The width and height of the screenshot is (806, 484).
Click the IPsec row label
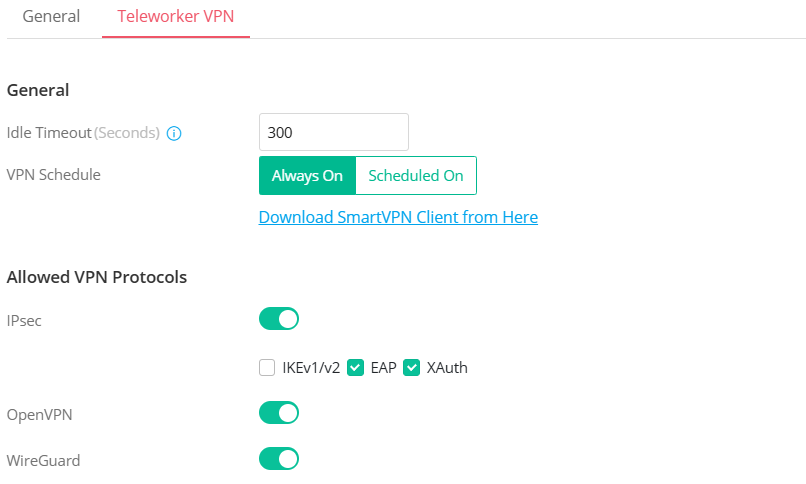click(x=25, y=321)
